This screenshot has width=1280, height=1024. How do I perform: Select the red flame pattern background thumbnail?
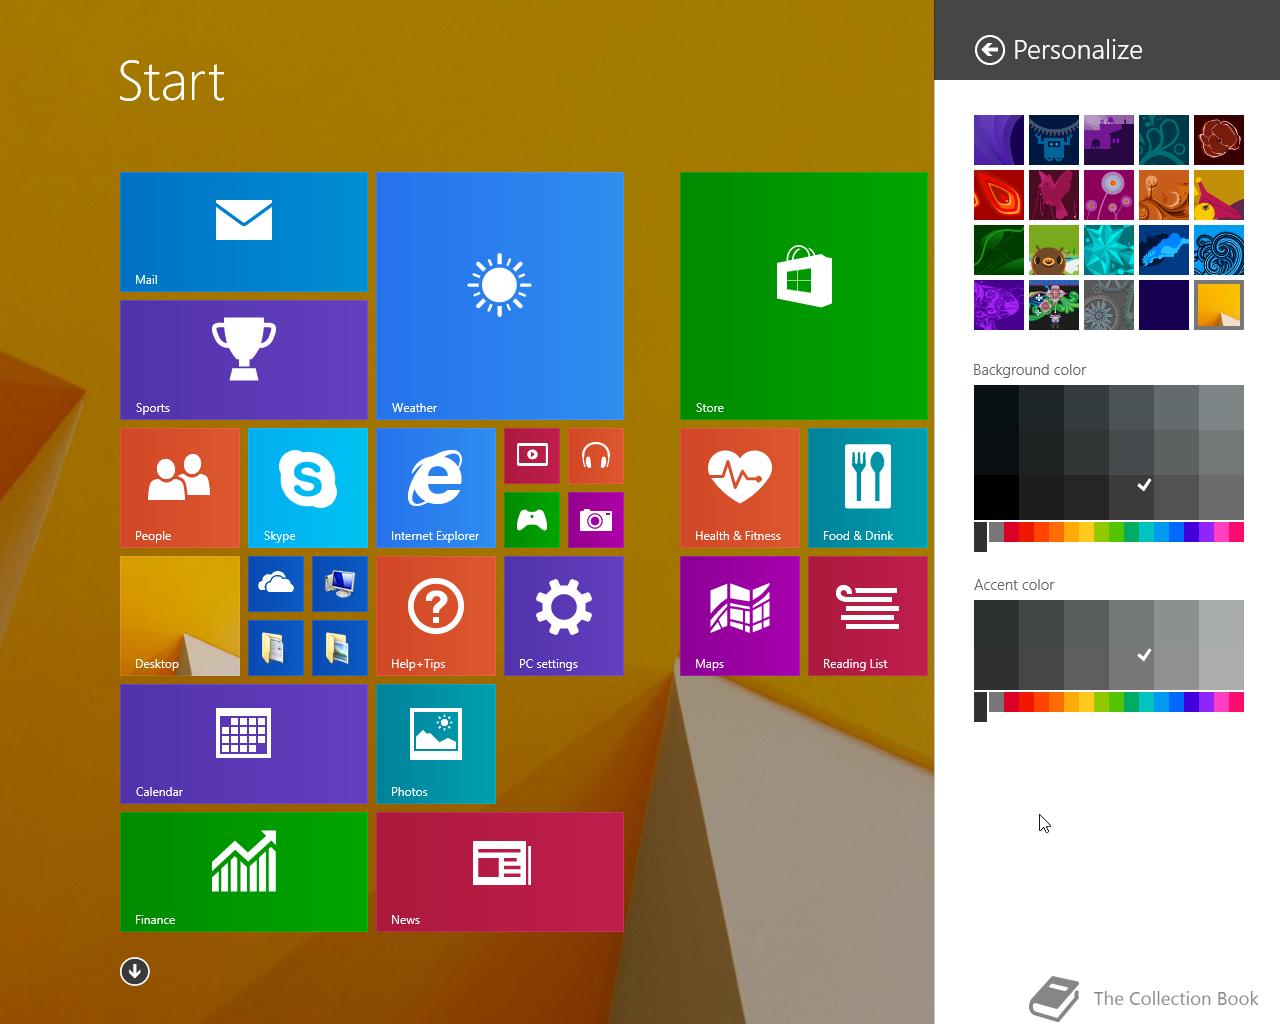click(999, 195)
